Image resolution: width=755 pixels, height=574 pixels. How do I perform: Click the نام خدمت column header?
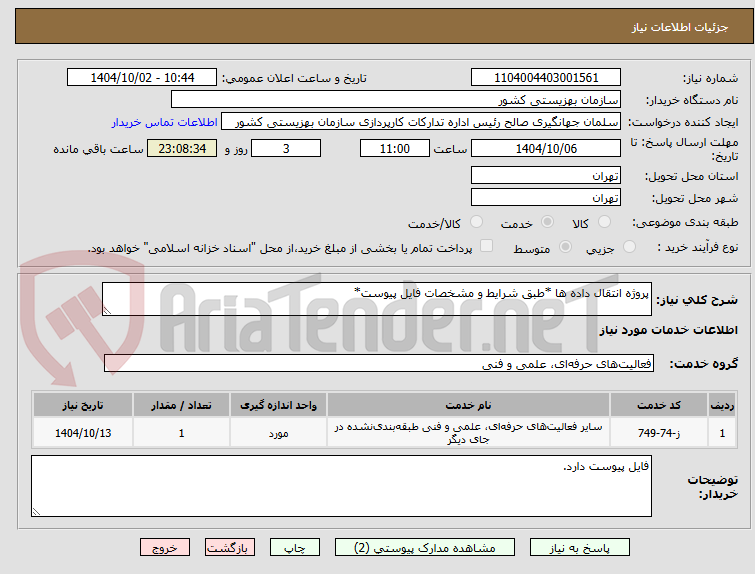(x=468, y=405)
